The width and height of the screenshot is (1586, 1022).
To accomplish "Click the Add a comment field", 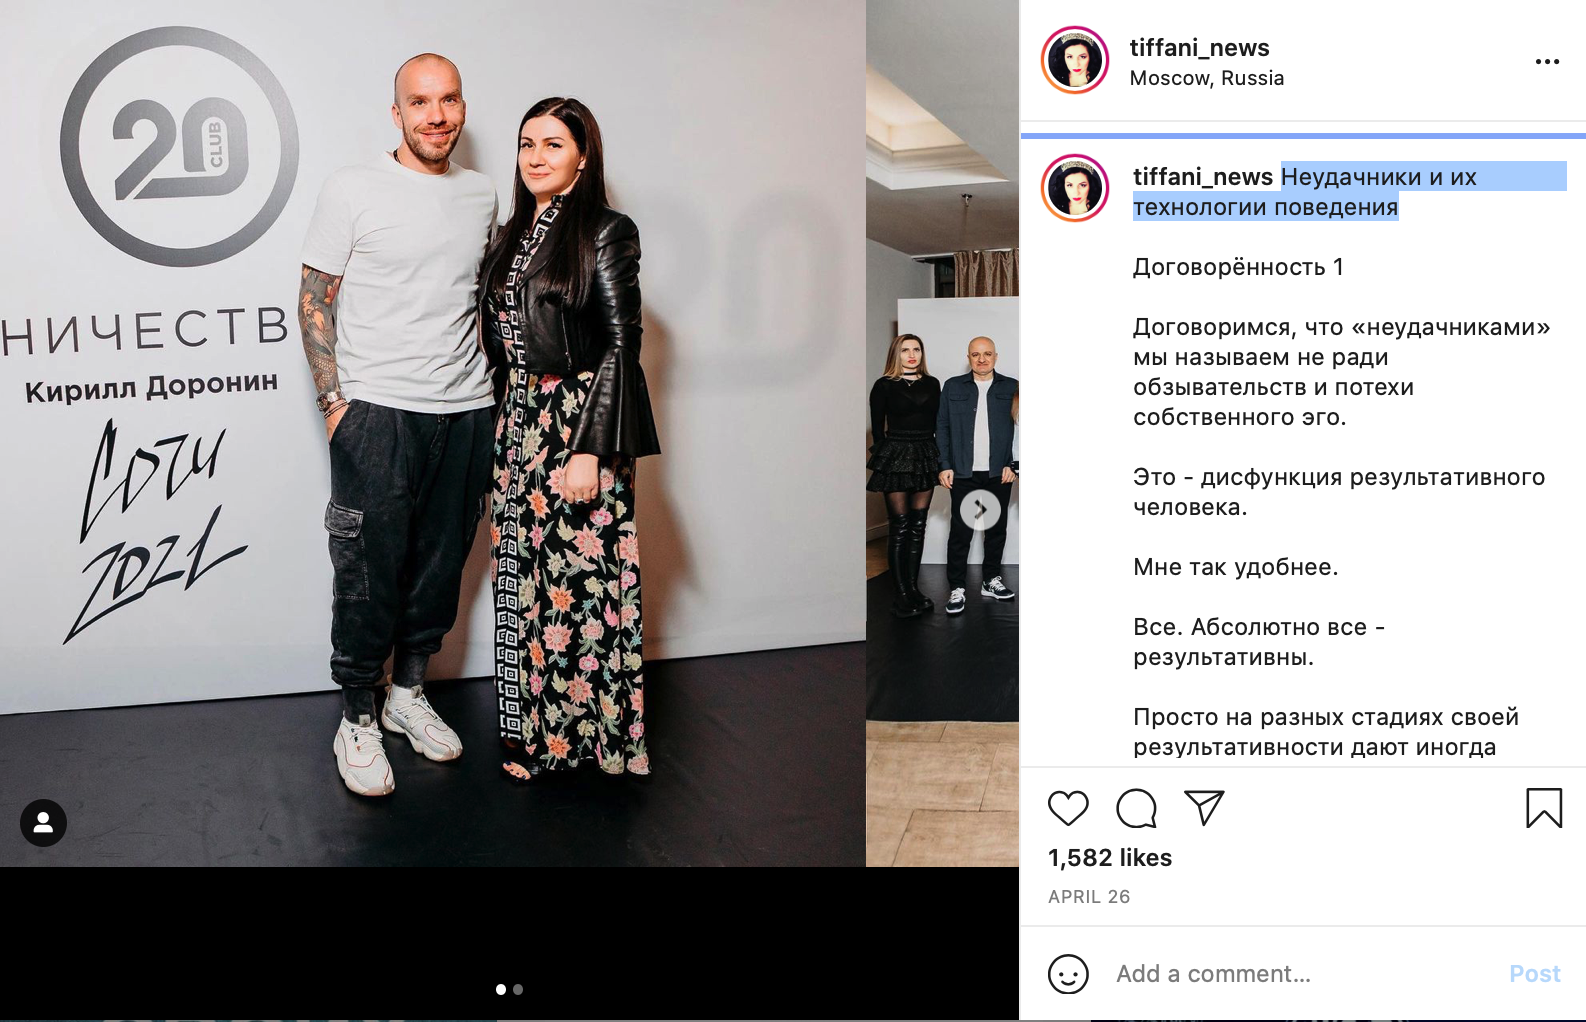I will point(1300,974).
